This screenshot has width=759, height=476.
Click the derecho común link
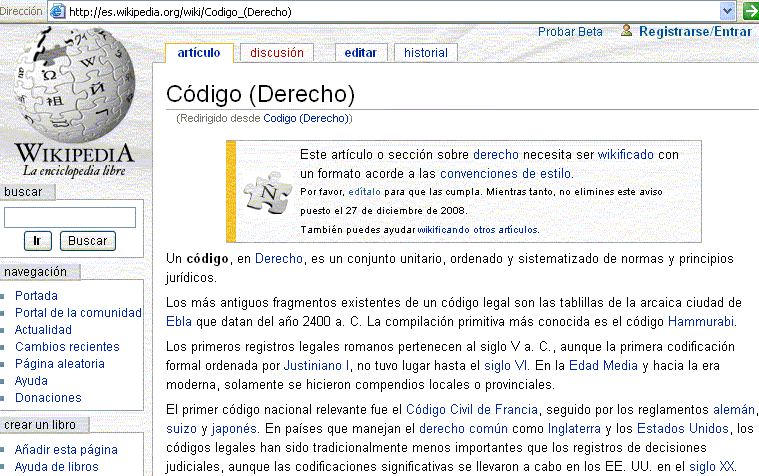tap(463, 429)
